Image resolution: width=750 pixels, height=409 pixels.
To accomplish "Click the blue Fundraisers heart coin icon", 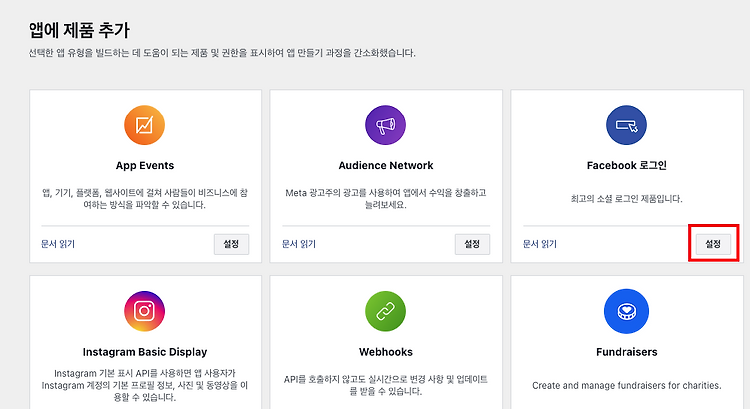I will pyautogui.click(x=626, y=311).
